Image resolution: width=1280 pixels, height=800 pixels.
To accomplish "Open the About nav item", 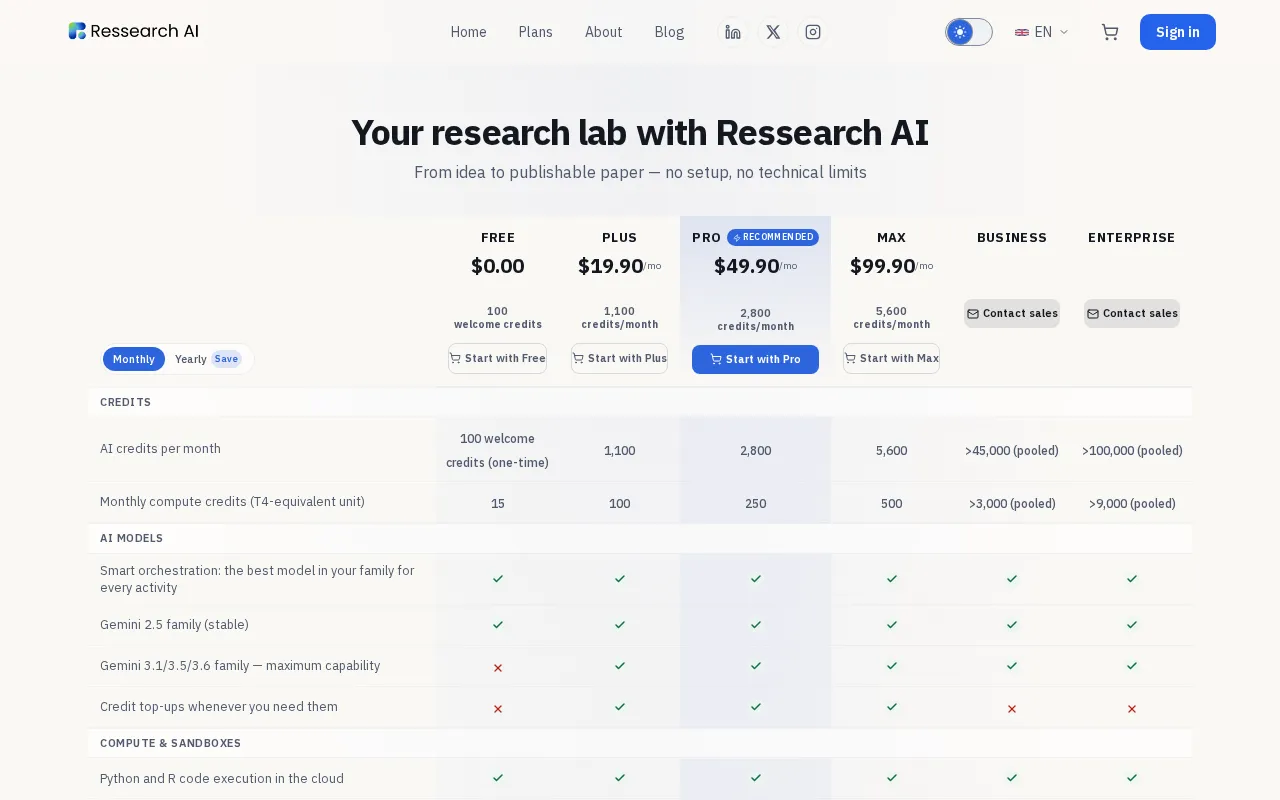I will pos(603,32).
